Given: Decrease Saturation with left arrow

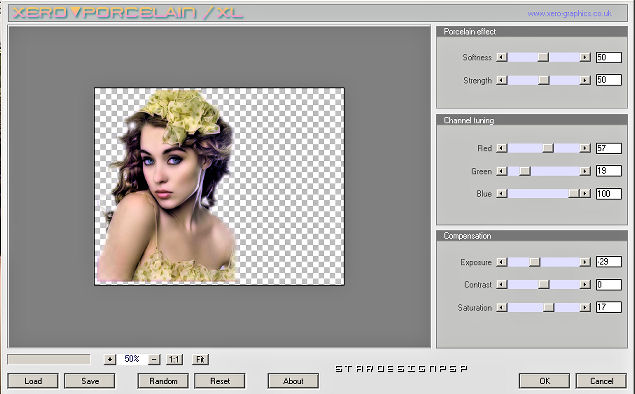Looking at the screenshot, I should tap(501, 308).
